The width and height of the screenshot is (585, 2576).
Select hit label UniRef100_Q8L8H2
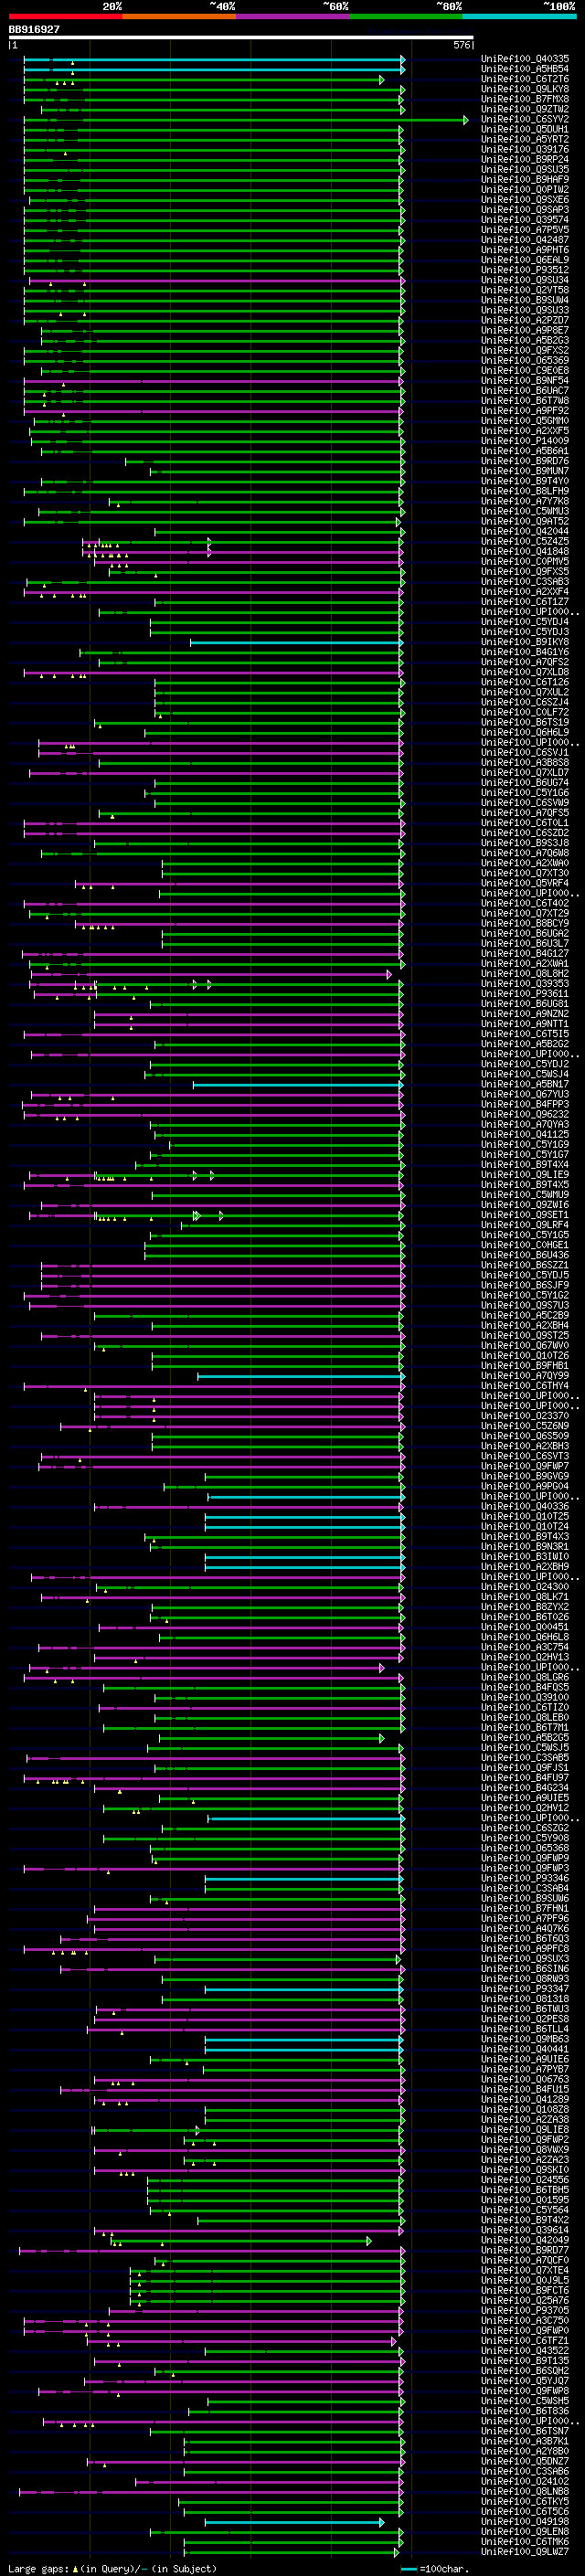pos(525,973)
